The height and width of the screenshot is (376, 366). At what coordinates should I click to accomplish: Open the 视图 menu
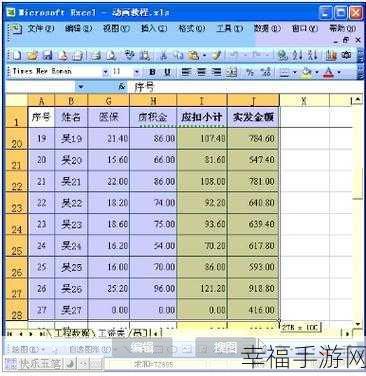pyautogui.click(x=116, y=29)
